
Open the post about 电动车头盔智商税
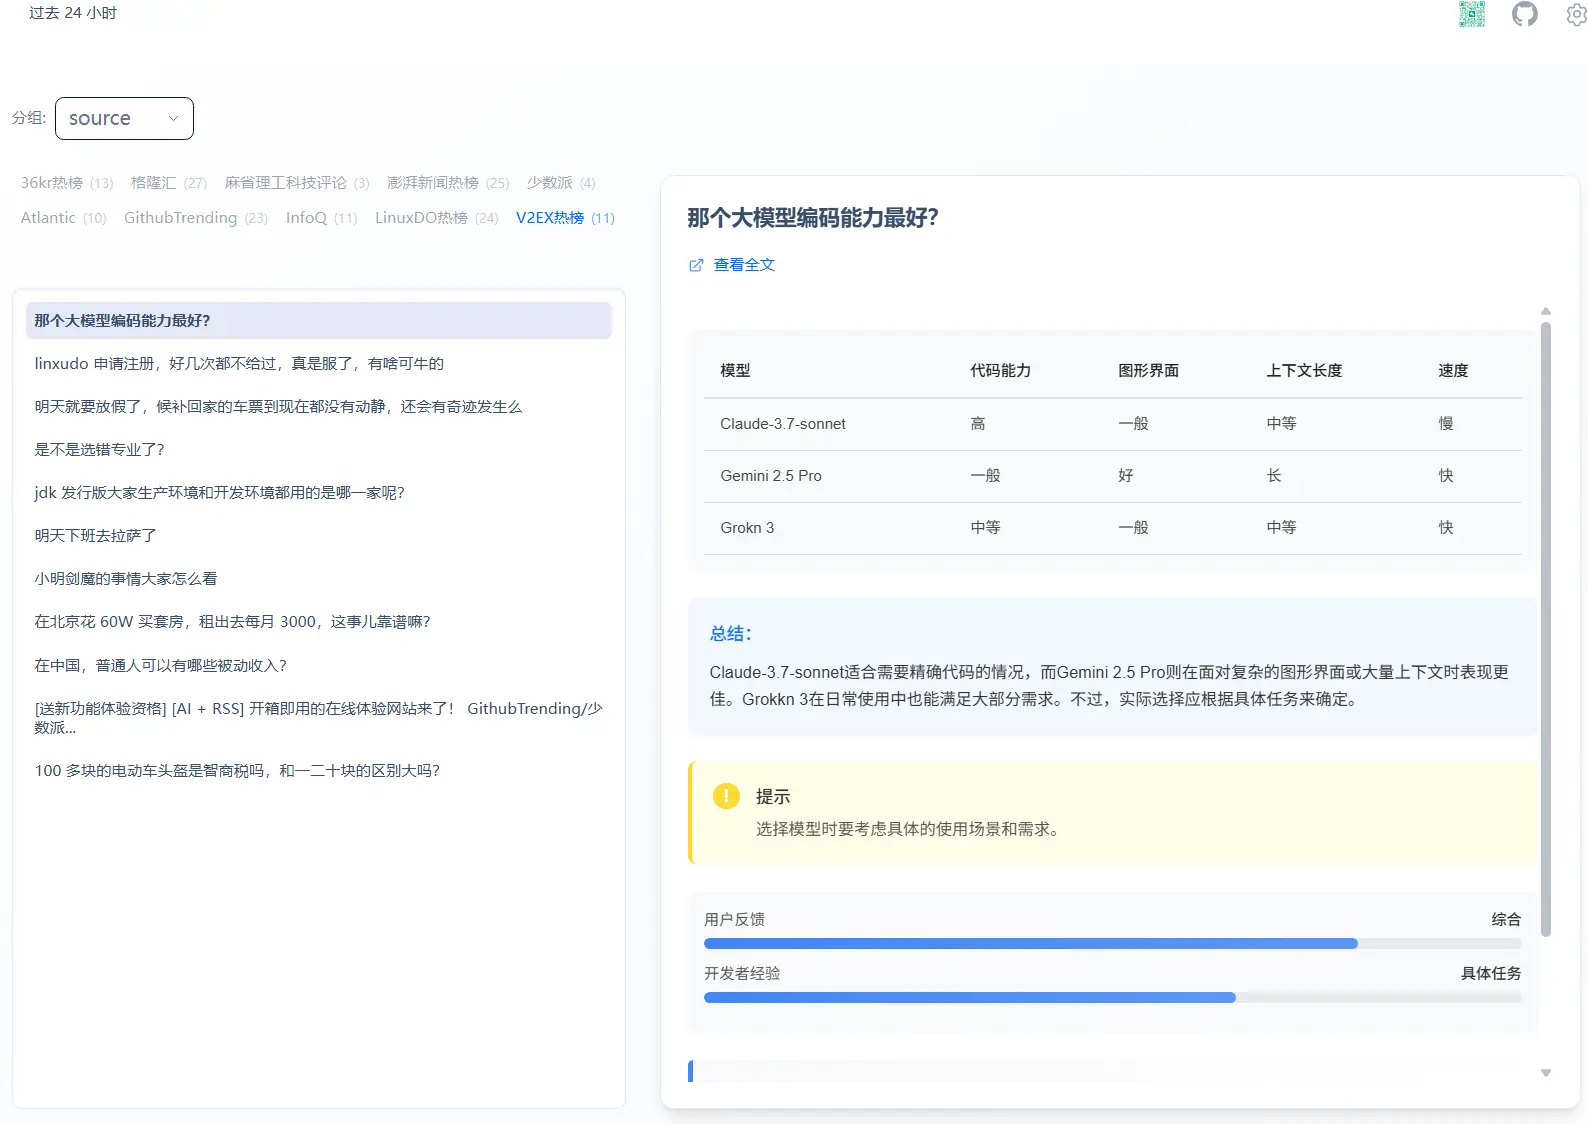pos(319,771)
